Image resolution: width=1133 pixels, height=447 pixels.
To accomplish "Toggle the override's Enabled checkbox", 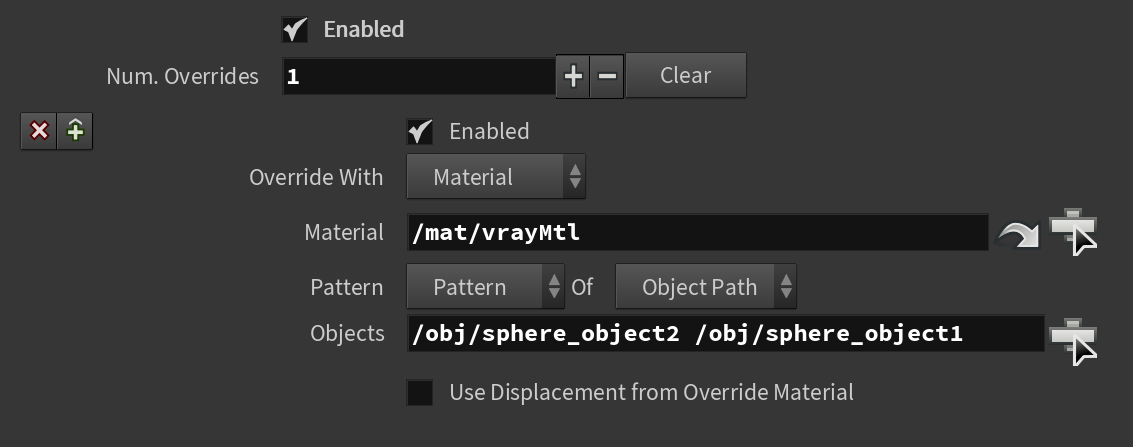I will (420, 131).
